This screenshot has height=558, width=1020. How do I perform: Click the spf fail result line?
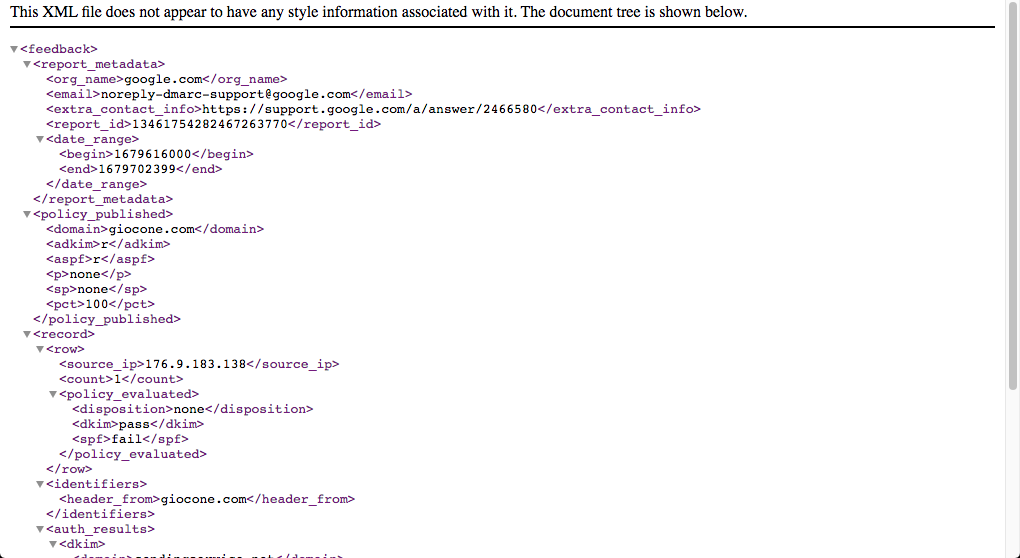130,439
